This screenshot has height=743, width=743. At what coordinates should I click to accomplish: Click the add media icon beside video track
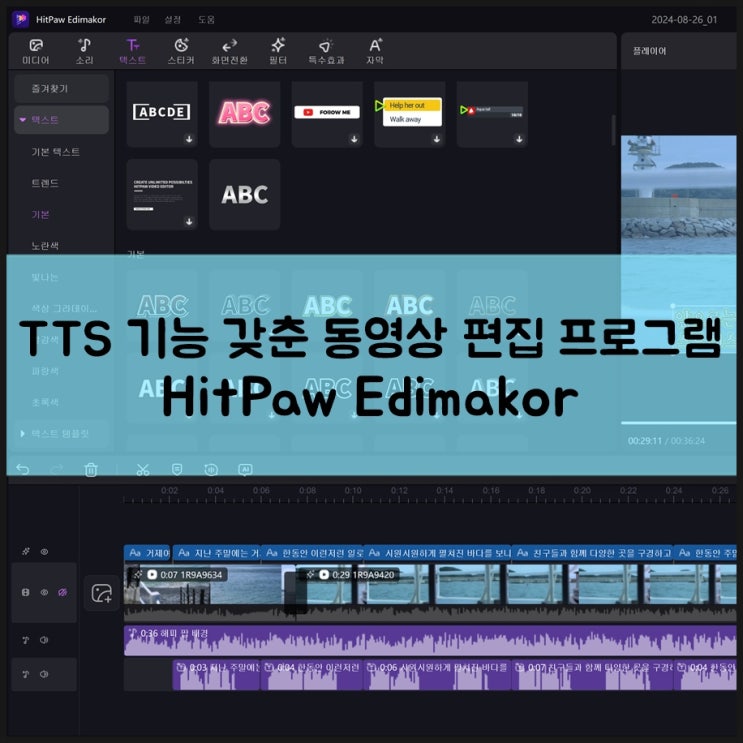101,593
